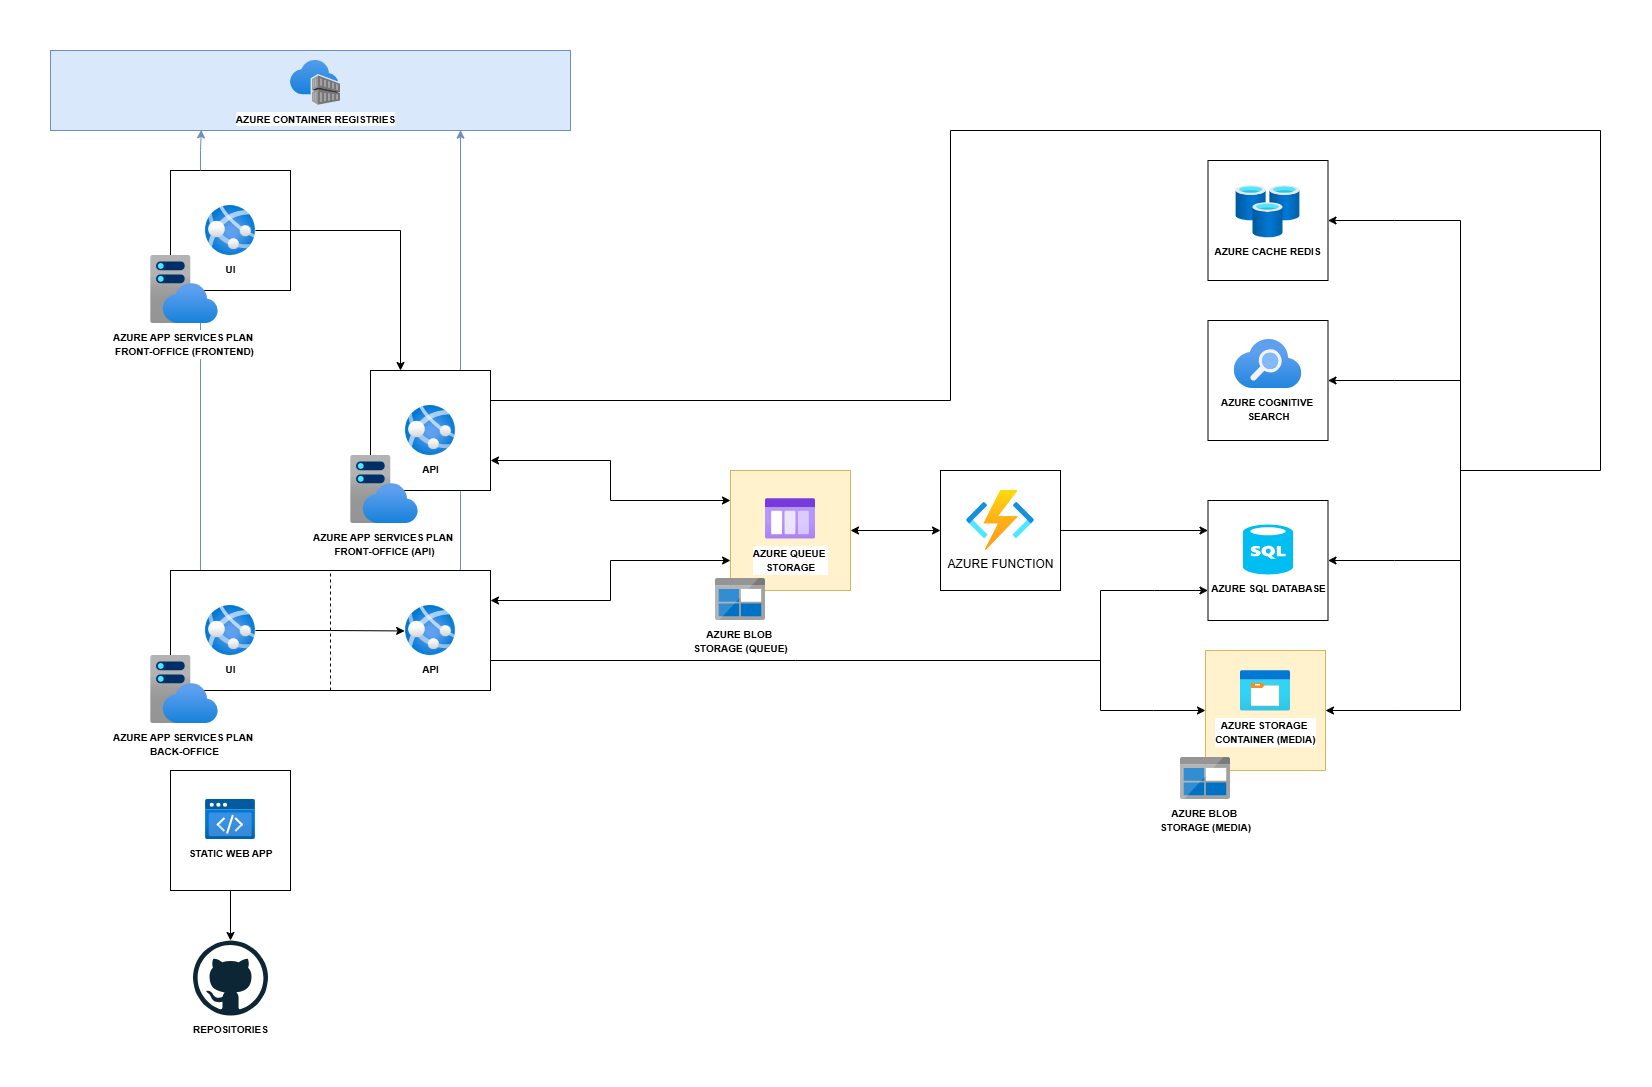Click the Azure Function lightning bolt icon
Viewport: 1652px width, 1087px height.
pyautogui.click(x=1000, y=518)
